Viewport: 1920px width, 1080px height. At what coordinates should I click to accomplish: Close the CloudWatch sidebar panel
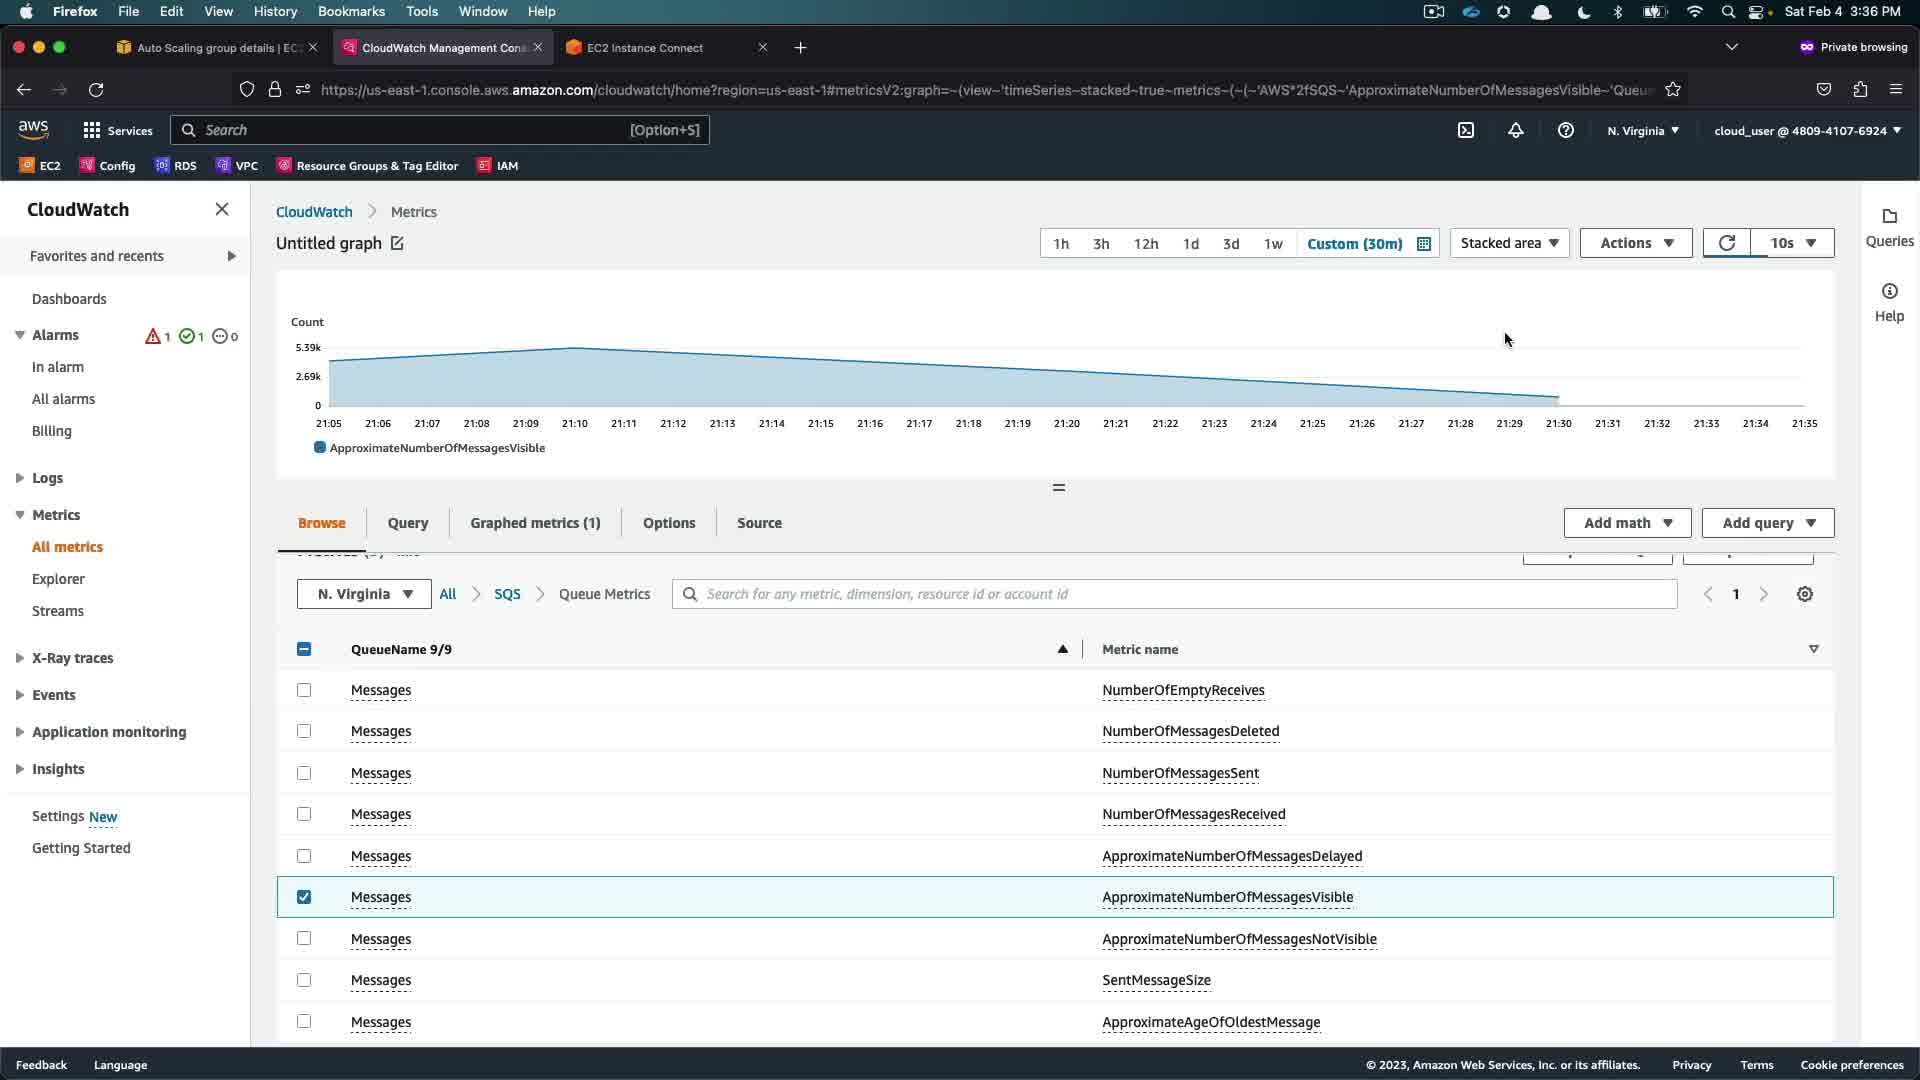click(222, 209)
